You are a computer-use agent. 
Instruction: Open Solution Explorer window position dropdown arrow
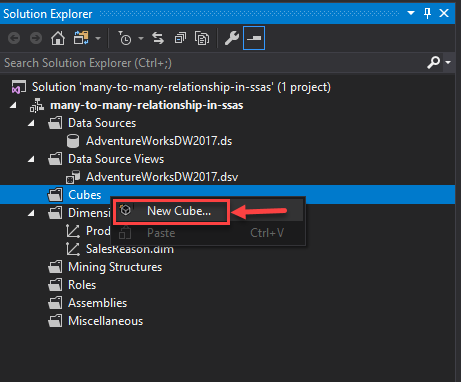tap(411, 13)
